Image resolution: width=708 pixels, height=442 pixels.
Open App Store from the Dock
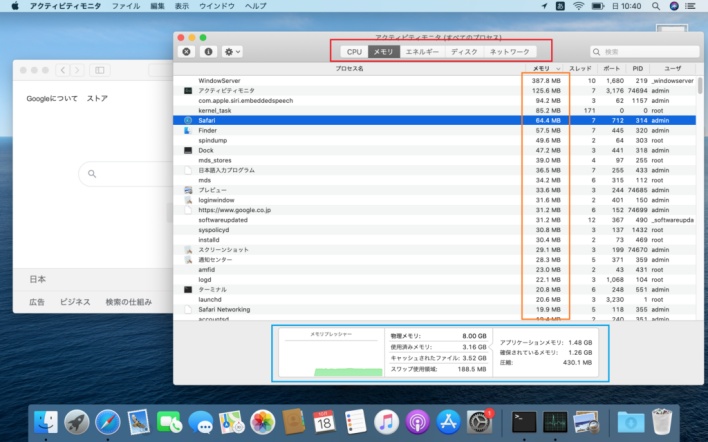(x=448, y=422)
